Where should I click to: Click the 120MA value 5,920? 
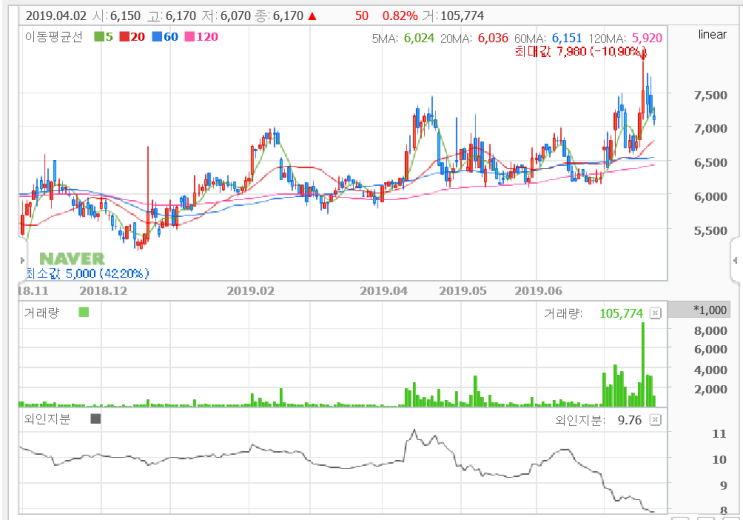[647, 38]
